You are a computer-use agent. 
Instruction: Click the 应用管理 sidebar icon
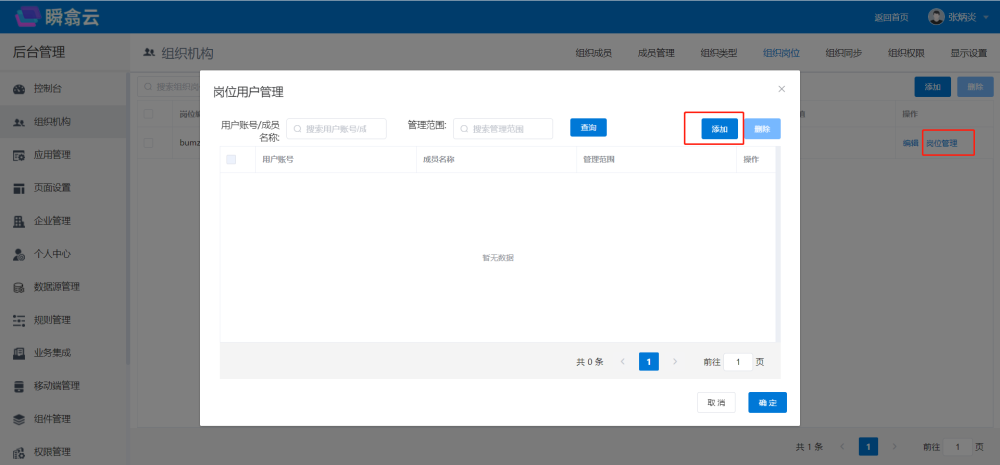19,155
